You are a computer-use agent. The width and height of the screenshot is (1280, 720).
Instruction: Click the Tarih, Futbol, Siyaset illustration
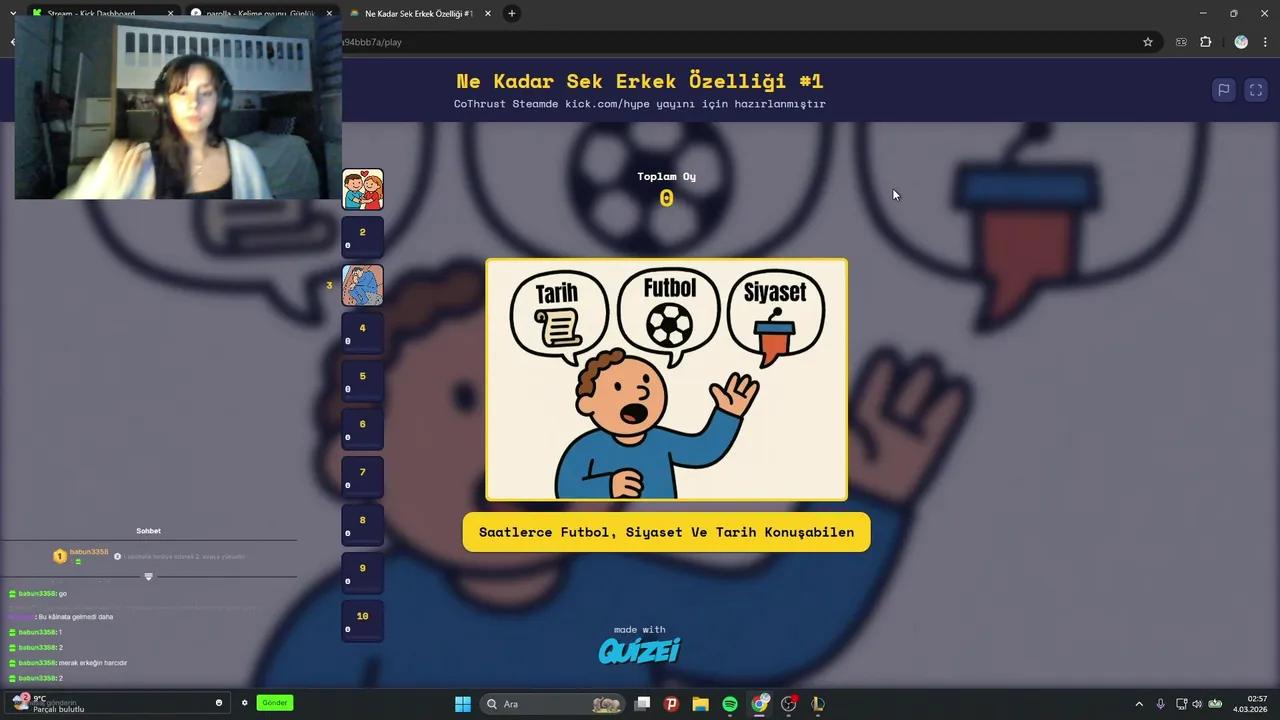(667, 380)
